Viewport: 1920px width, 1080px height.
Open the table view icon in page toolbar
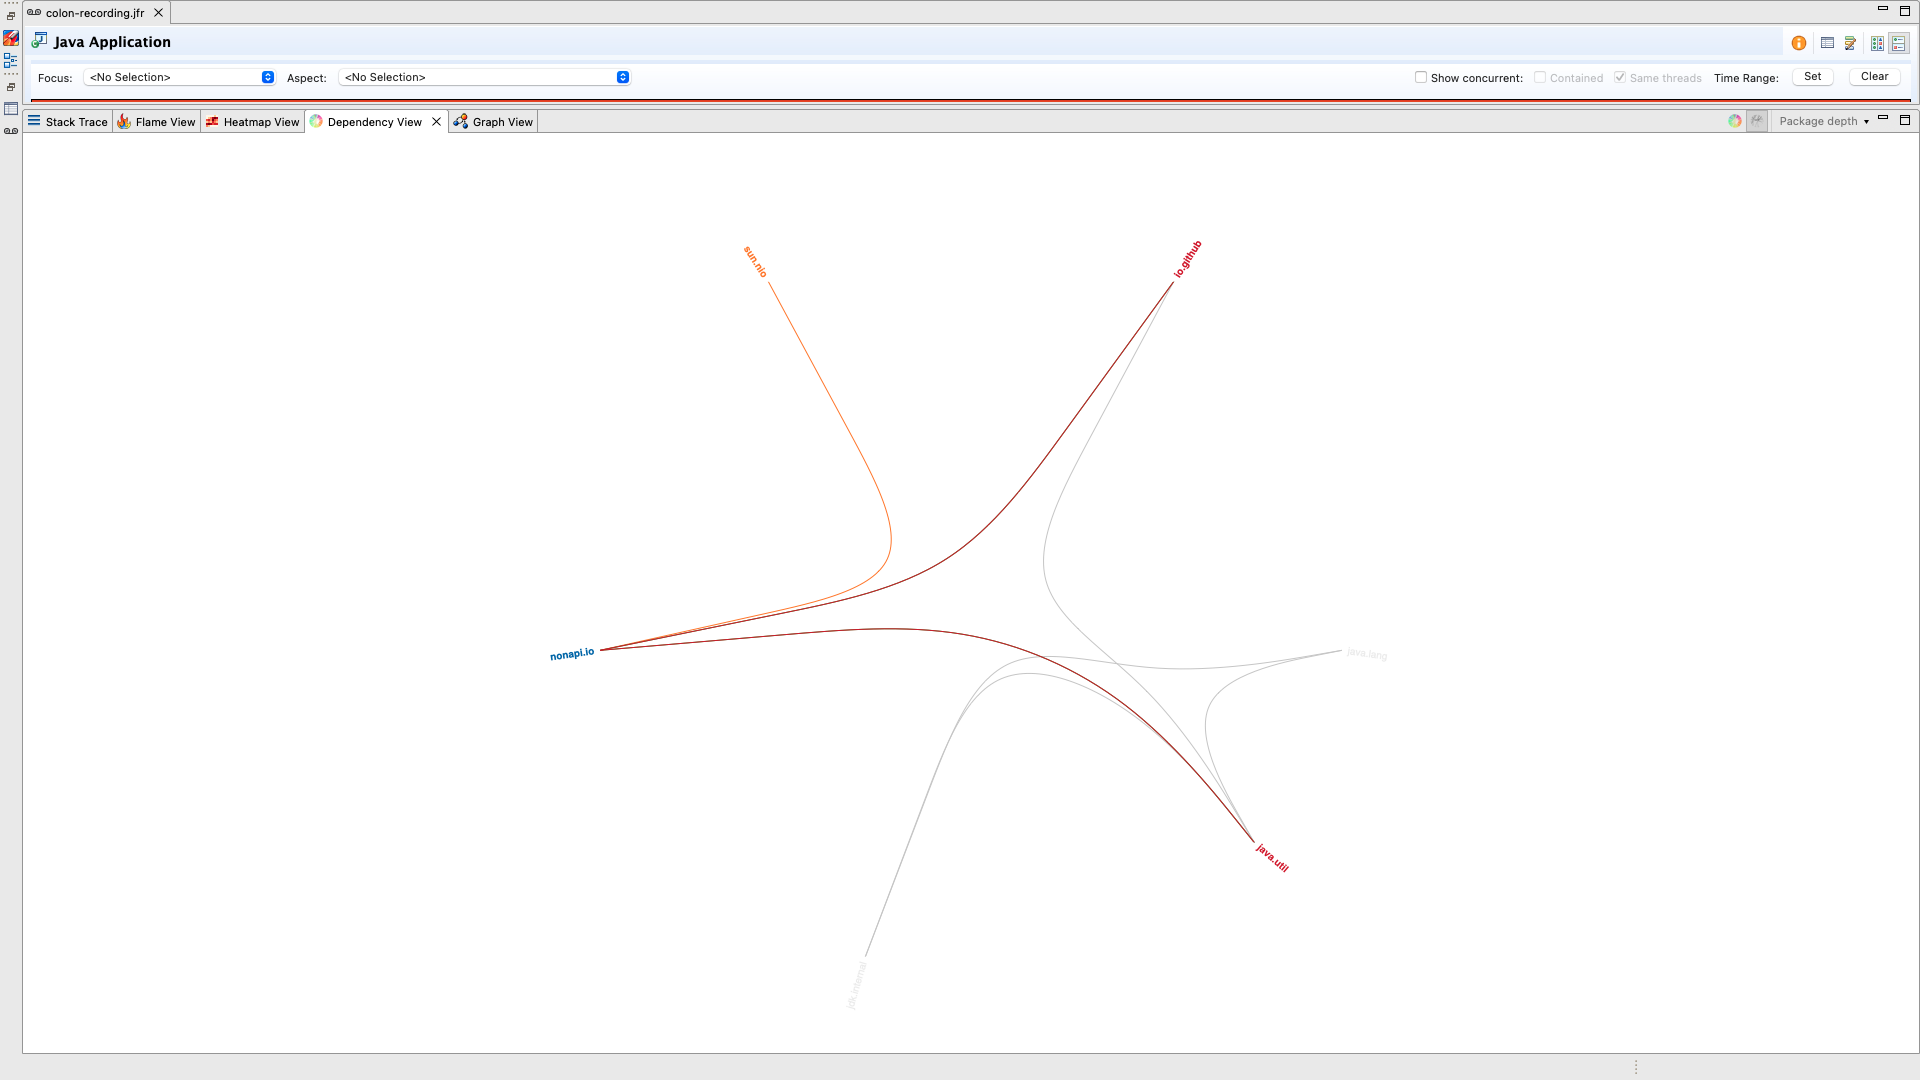click(x=1827, y=43)
